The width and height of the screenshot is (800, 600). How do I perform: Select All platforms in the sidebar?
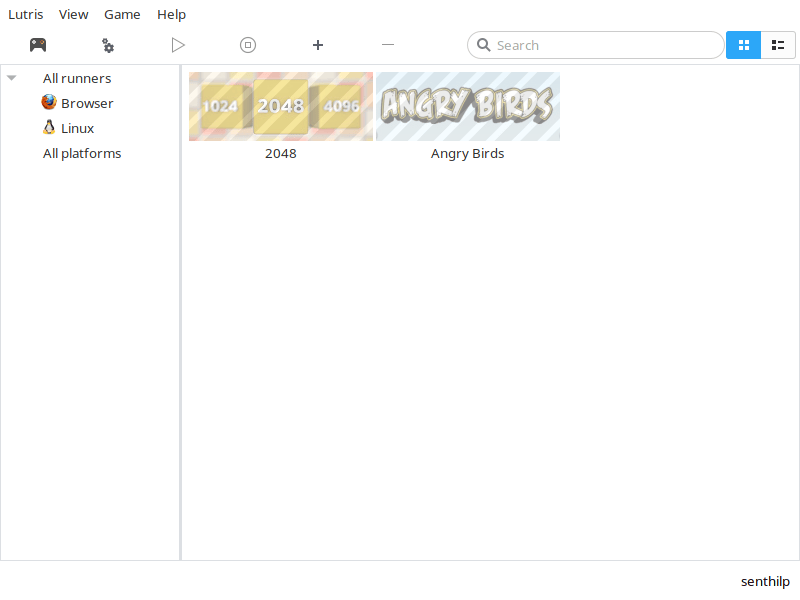click(82, 153)
